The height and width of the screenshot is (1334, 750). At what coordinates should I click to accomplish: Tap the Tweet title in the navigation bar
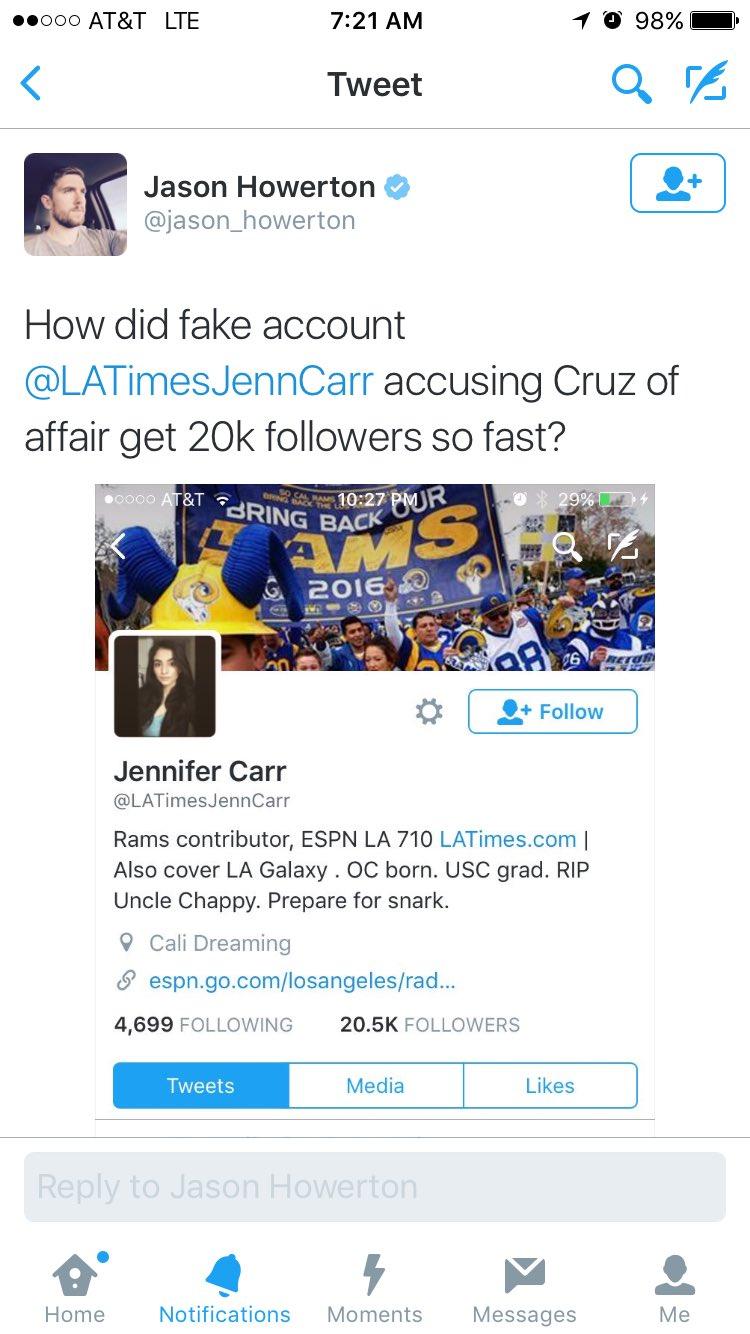click(375, 84)
